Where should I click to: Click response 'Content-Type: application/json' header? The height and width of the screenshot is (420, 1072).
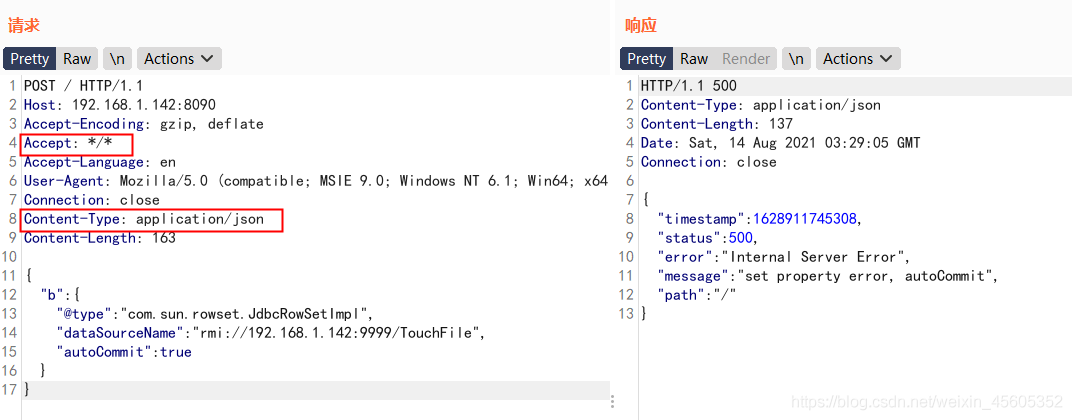click(x=760, y=105)
